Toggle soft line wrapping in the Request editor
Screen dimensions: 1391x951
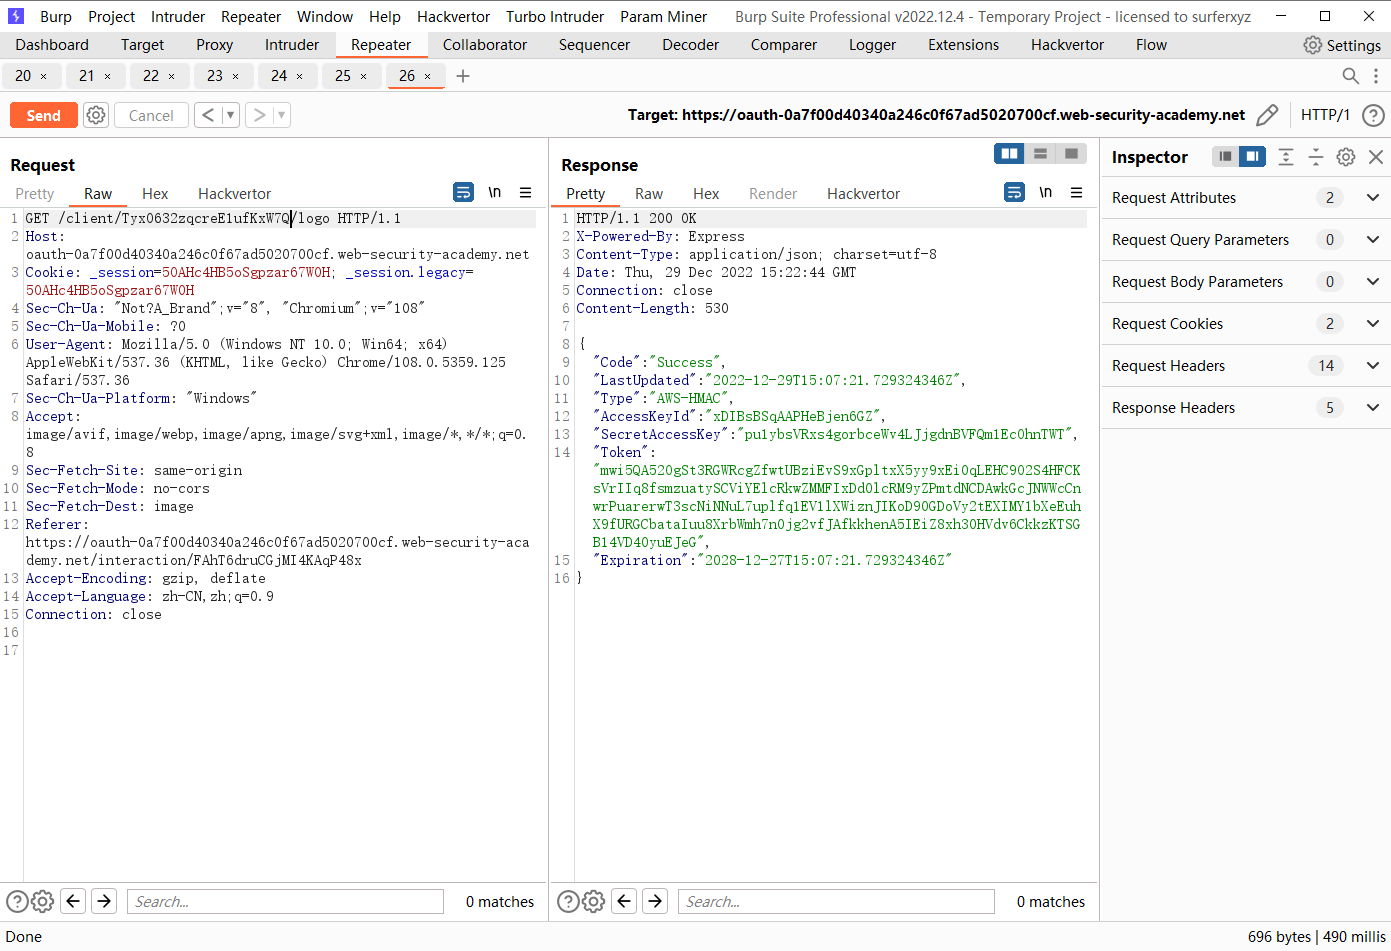pyautogui.click(x=463, y=192)
